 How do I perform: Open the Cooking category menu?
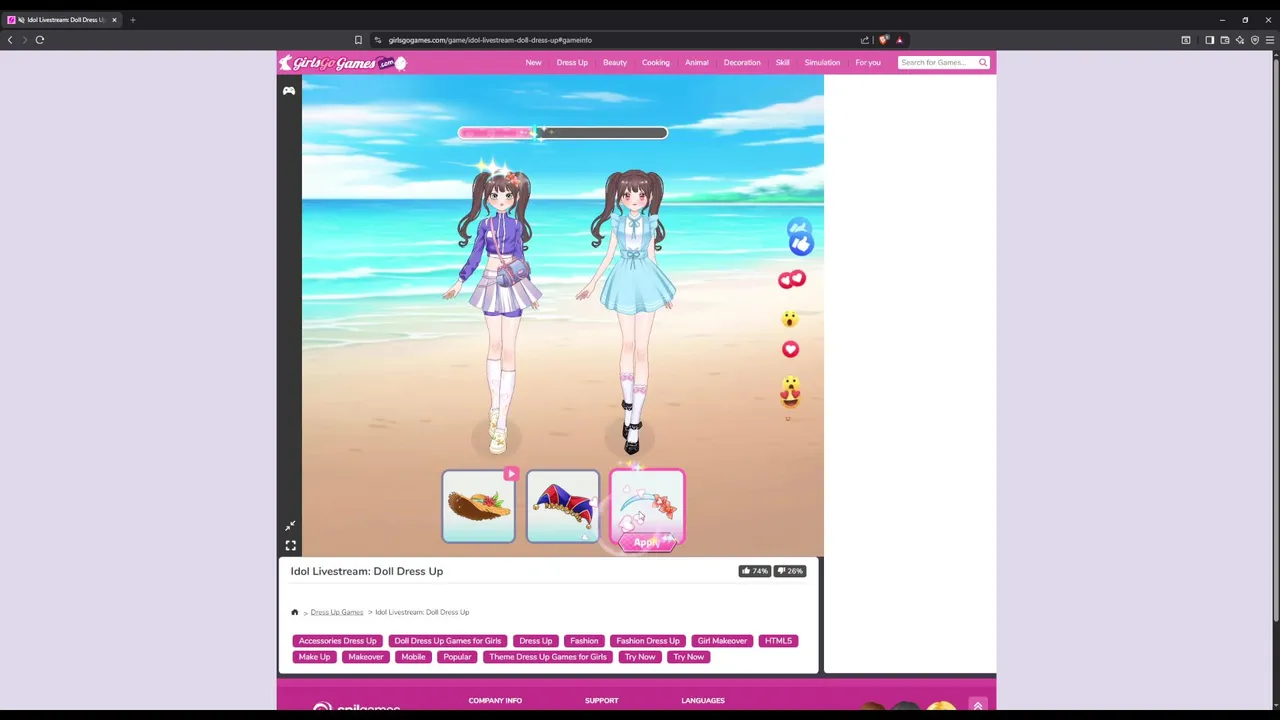(x=656, y=63)
